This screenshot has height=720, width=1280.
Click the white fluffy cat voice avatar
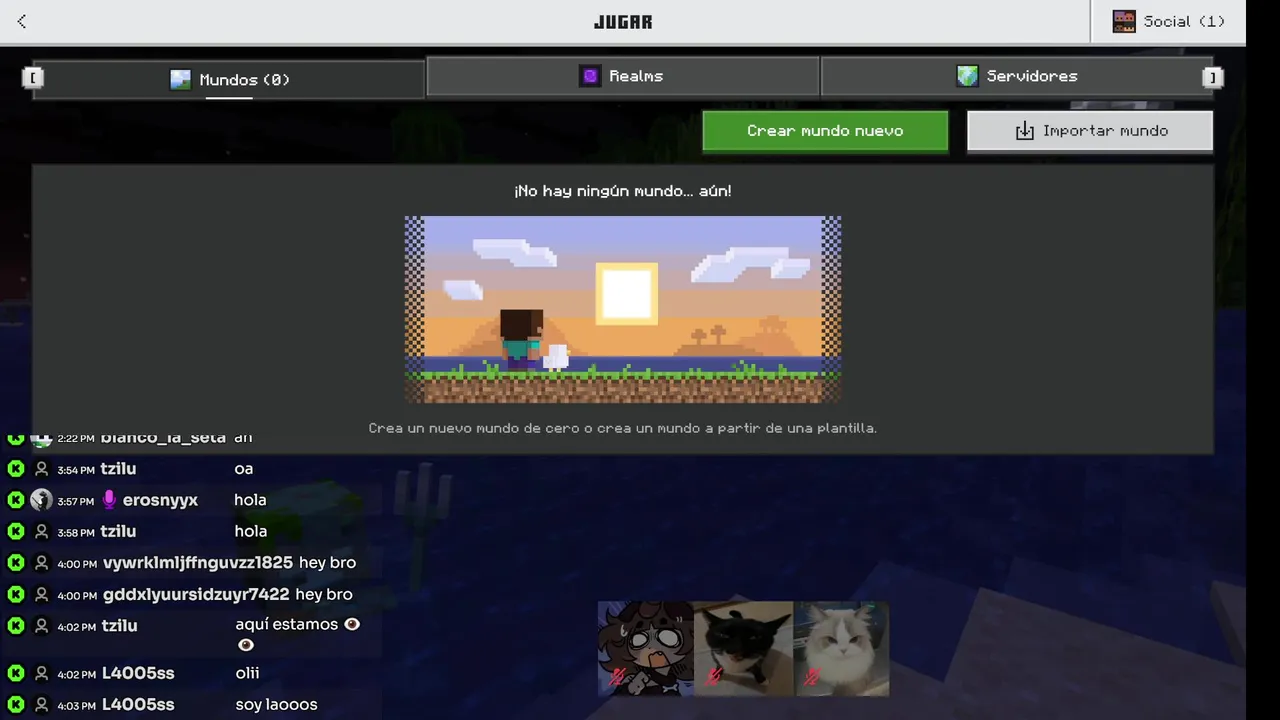point(841,648)
